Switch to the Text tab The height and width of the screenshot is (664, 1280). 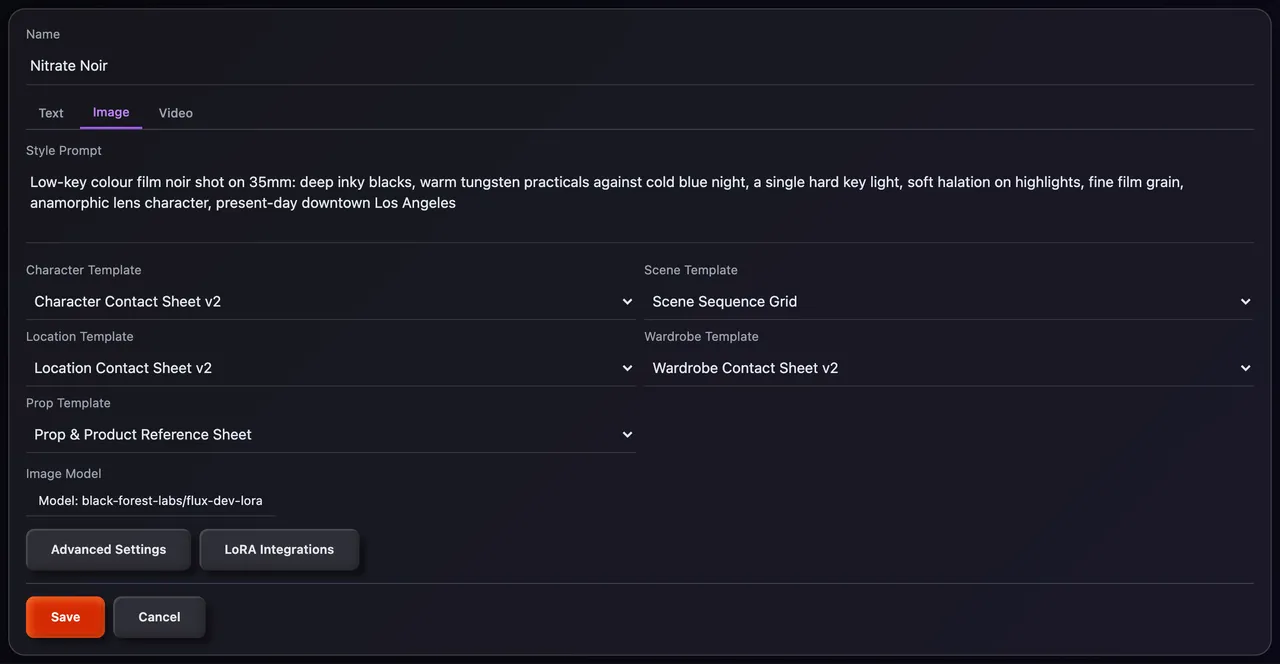coord(51,113)
